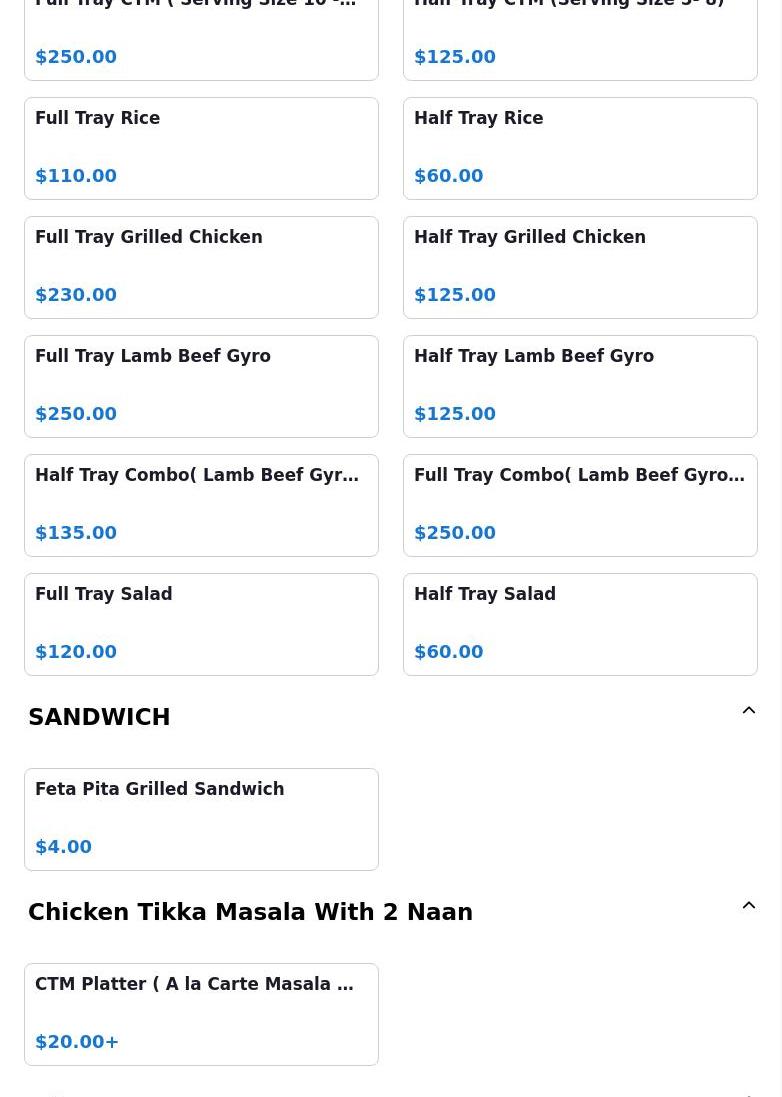Open CTM Platter A la Carte item

point(201,1014)
